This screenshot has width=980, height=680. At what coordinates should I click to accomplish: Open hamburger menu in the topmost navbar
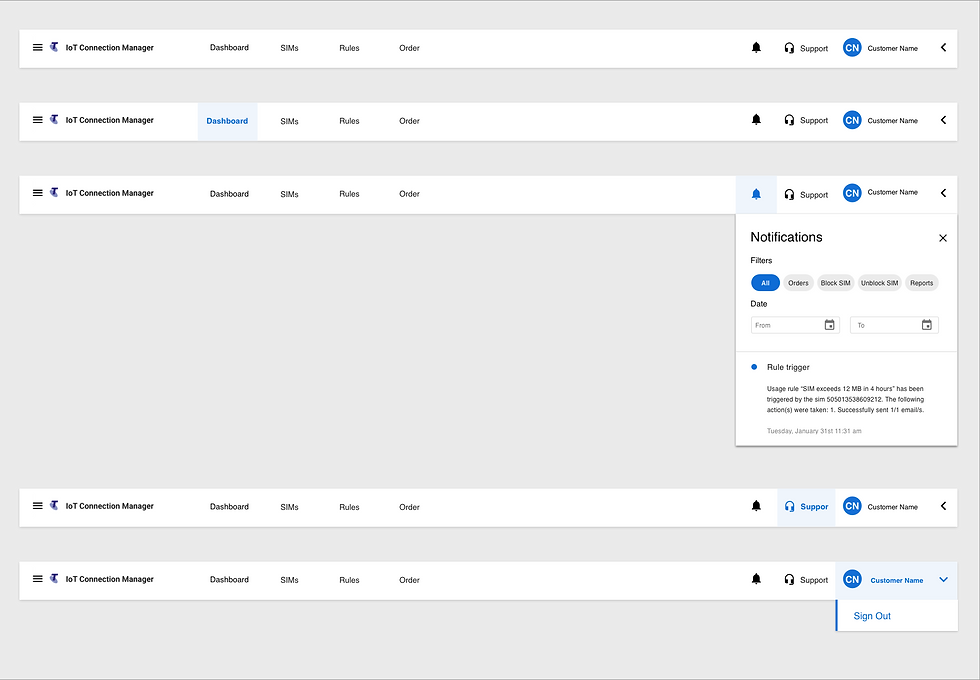pos(38,48)
